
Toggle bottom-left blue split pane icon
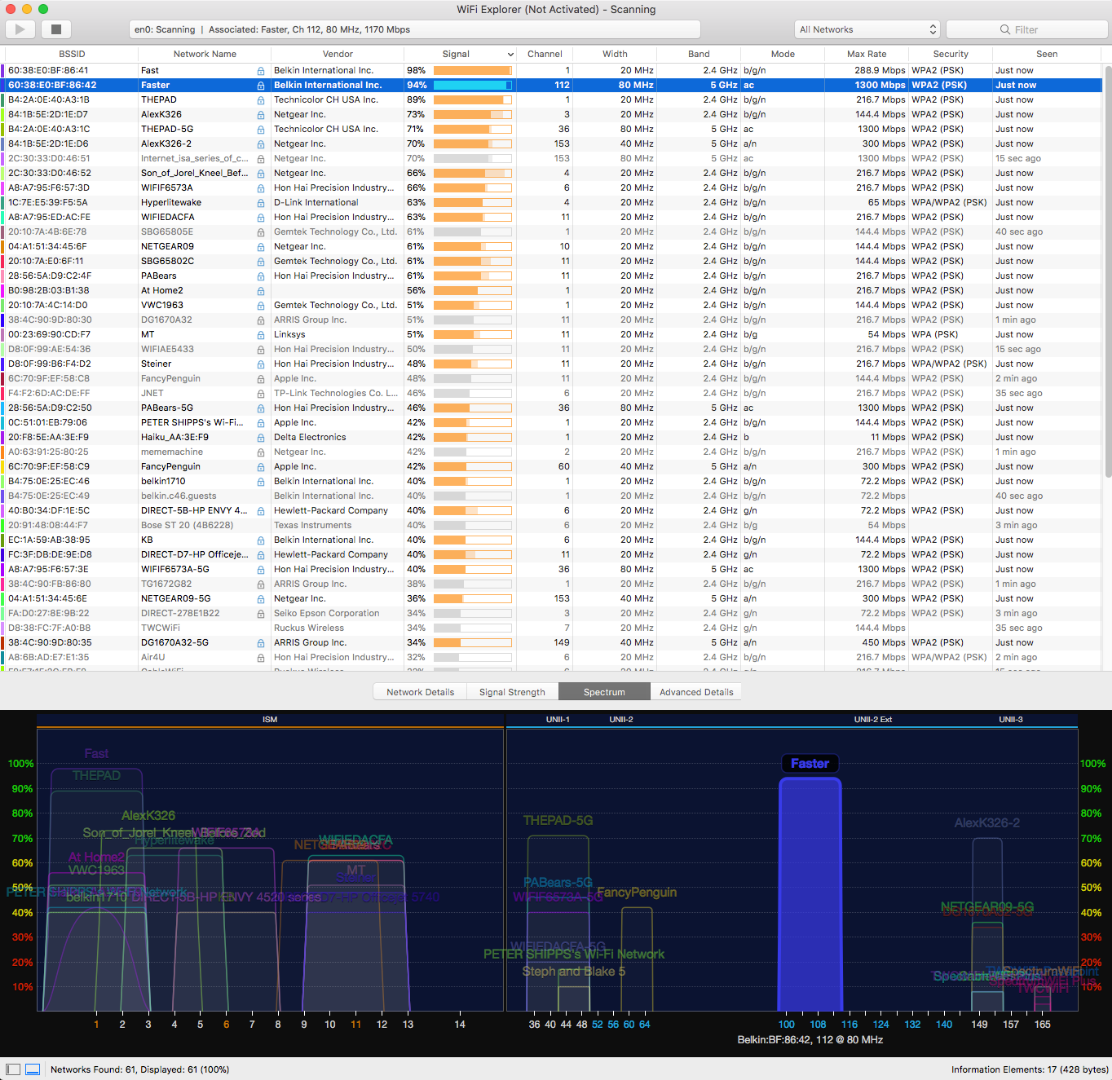[33, 1069]
